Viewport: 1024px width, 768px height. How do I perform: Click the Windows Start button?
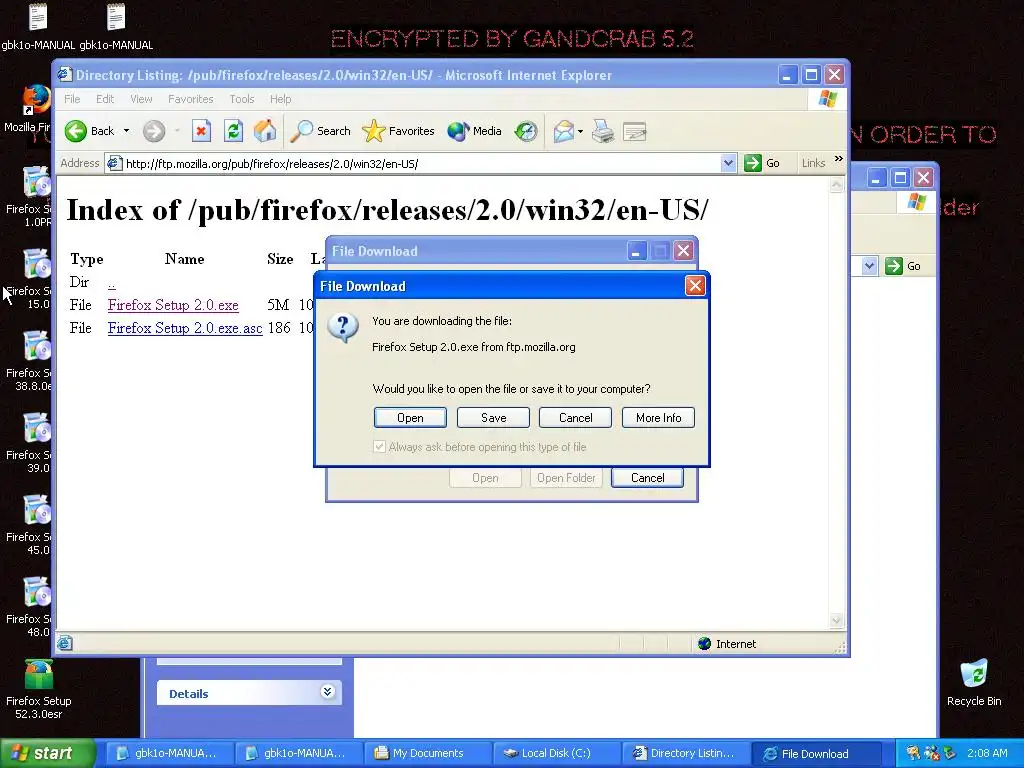[x=47, y=753]
